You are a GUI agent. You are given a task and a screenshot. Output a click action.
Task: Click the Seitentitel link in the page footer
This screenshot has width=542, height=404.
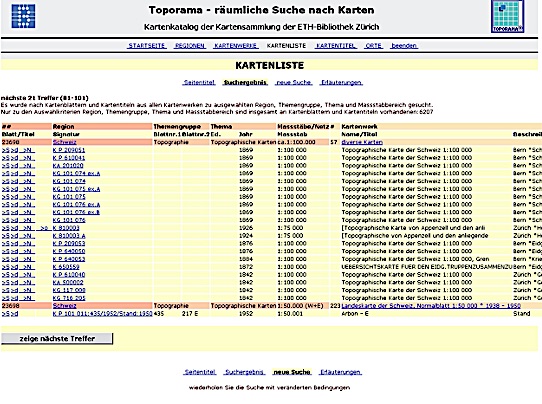[x=200, y=372]
